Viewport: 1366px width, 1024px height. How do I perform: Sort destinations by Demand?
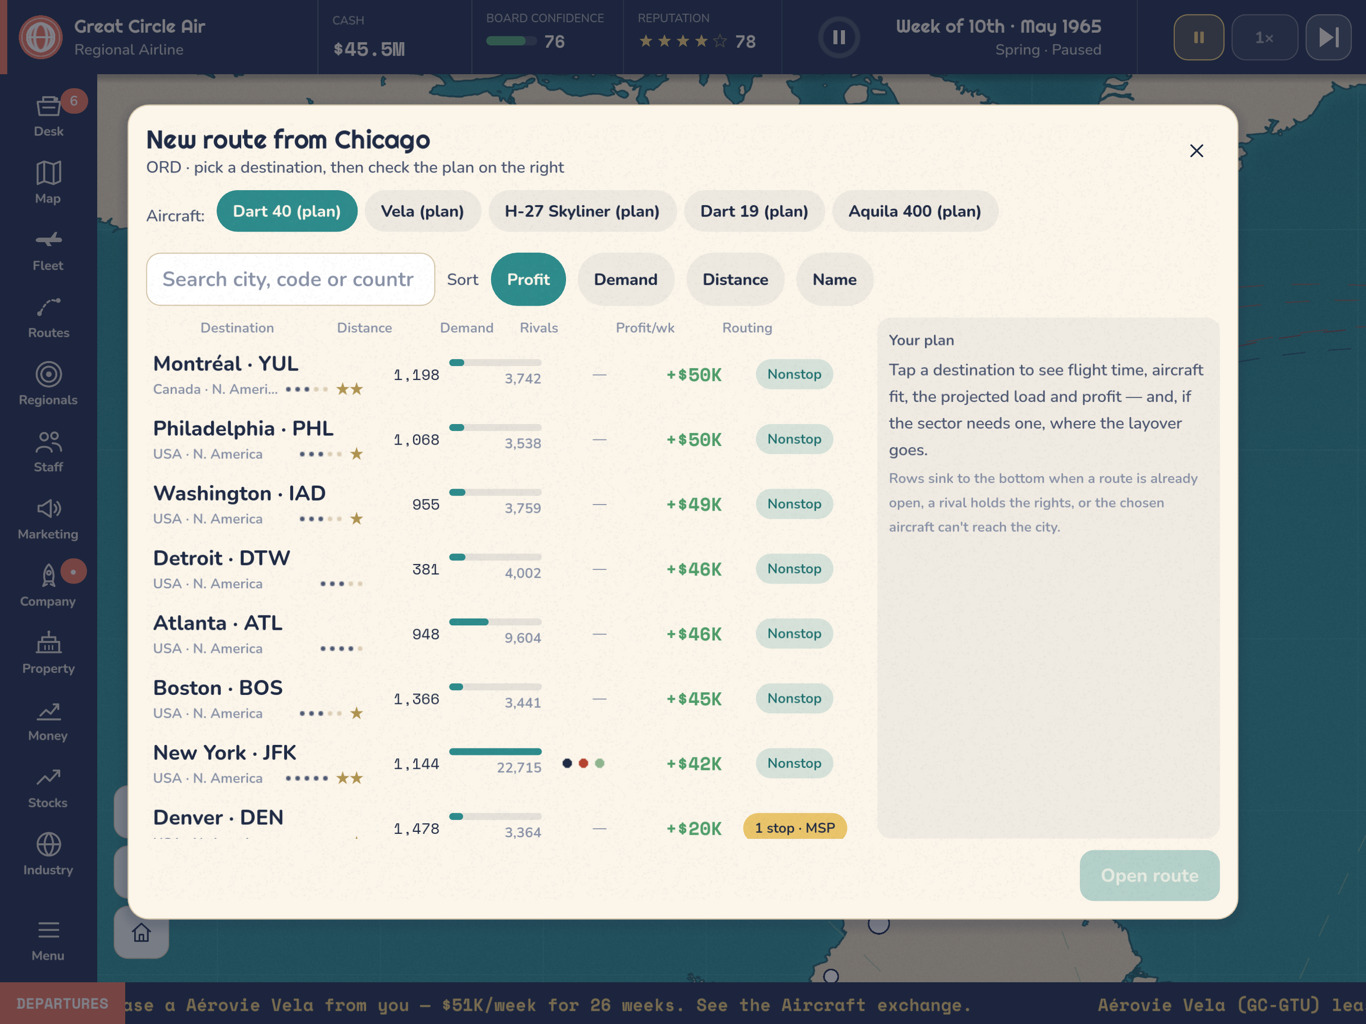626,279
